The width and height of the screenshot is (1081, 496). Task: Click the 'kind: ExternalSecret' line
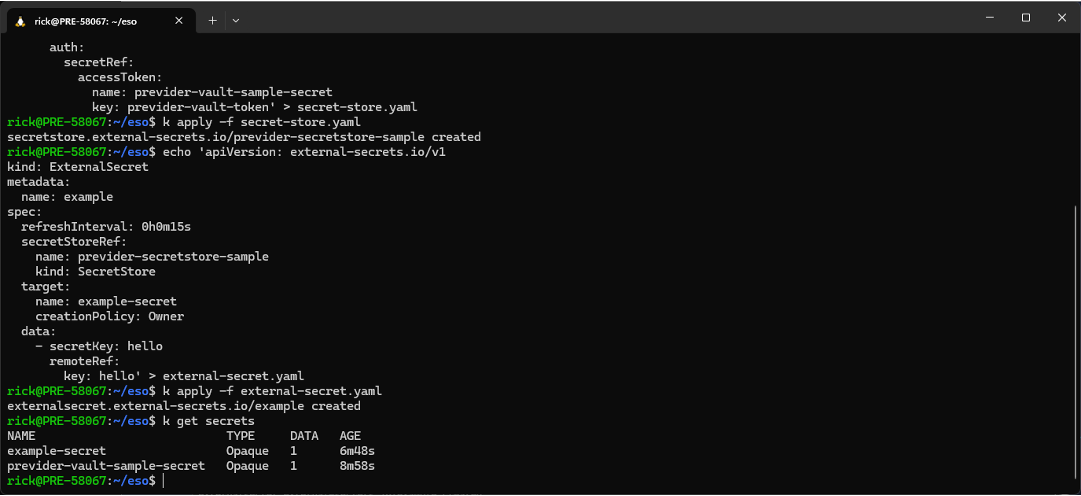(x=77, y=167)
